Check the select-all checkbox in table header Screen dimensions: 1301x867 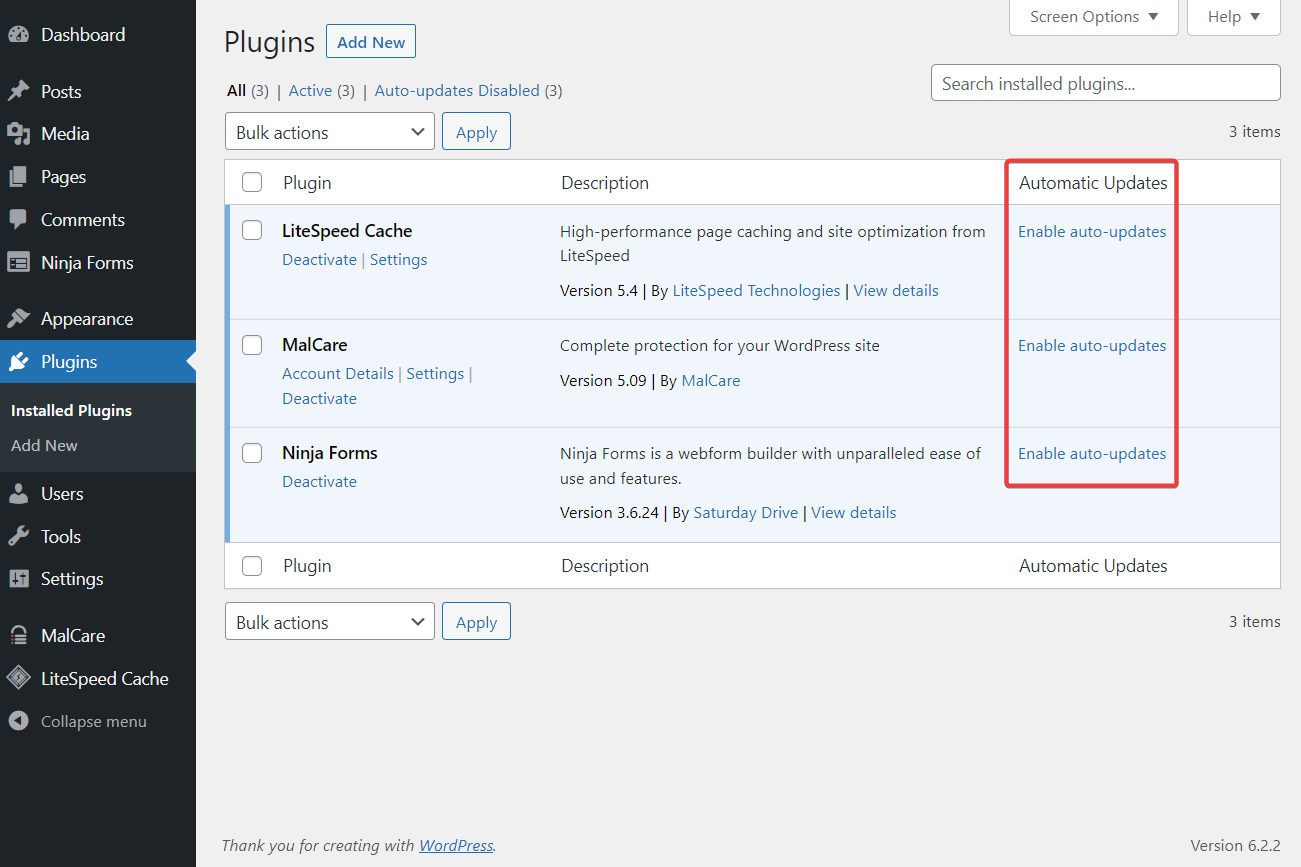click(252, 183)
